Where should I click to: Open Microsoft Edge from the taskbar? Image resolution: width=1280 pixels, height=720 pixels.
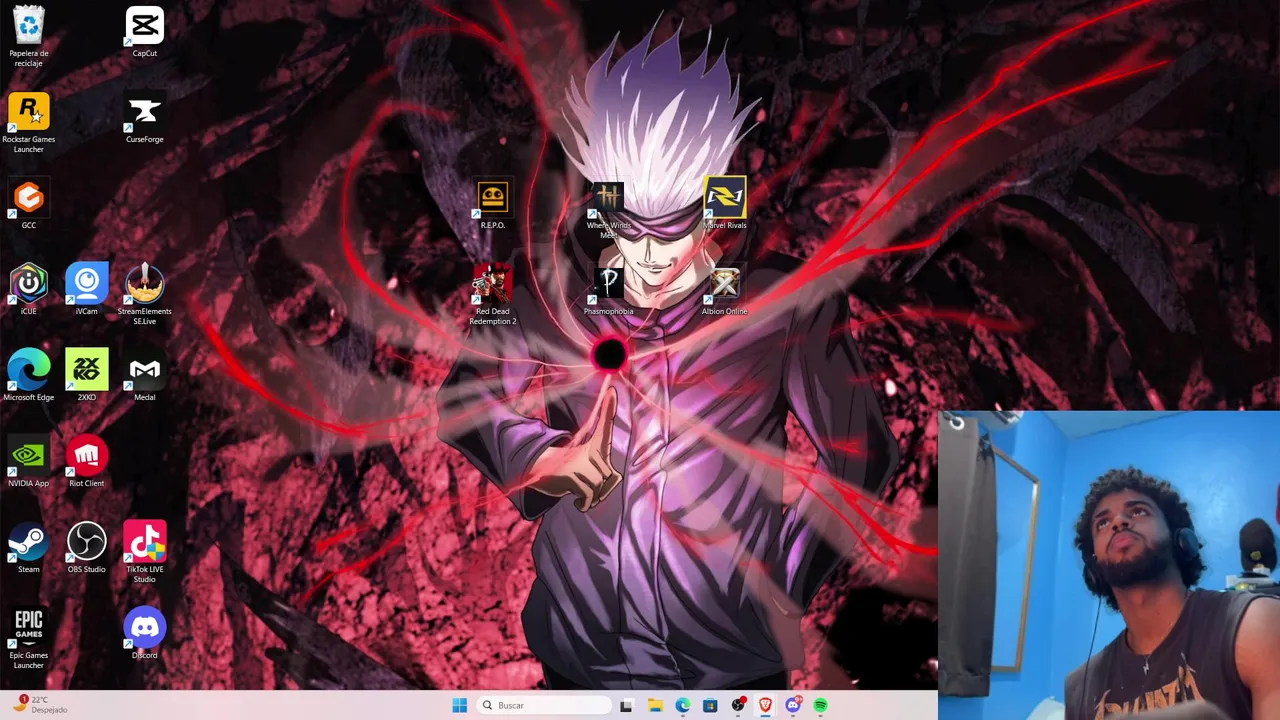pyautogui.click(x=683, y=705)
